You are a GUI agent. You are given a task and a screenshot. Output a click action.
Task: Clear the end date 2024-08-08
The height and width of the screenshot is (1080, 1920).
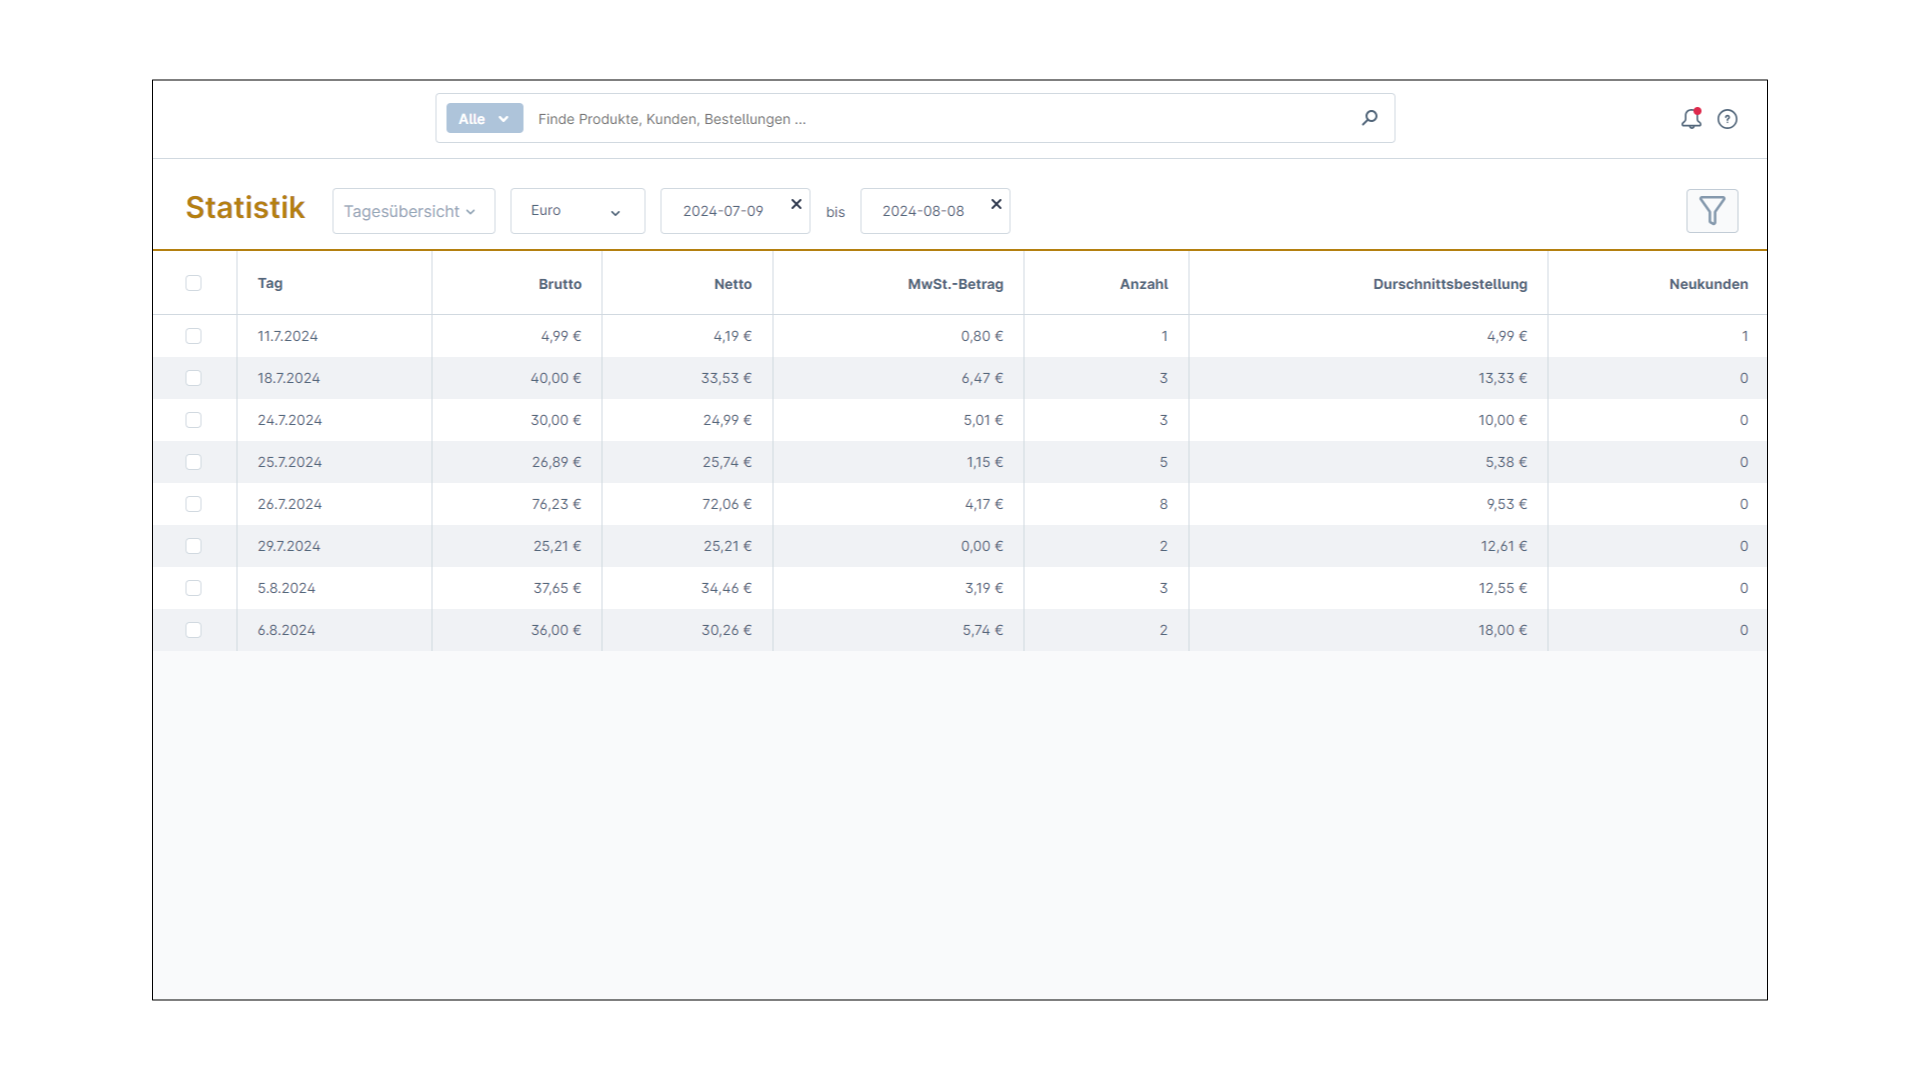[x=996, y=204]
